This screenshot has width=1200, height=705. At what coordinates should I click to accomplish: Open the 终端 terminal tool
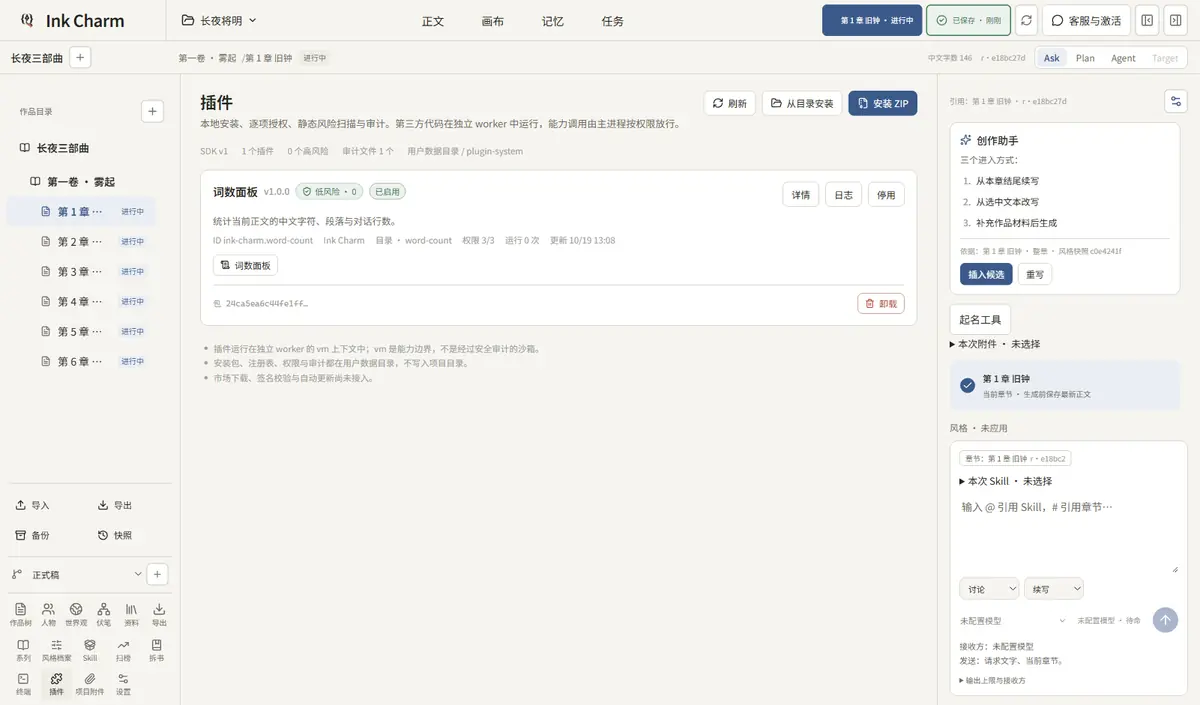tap(23, 684)
